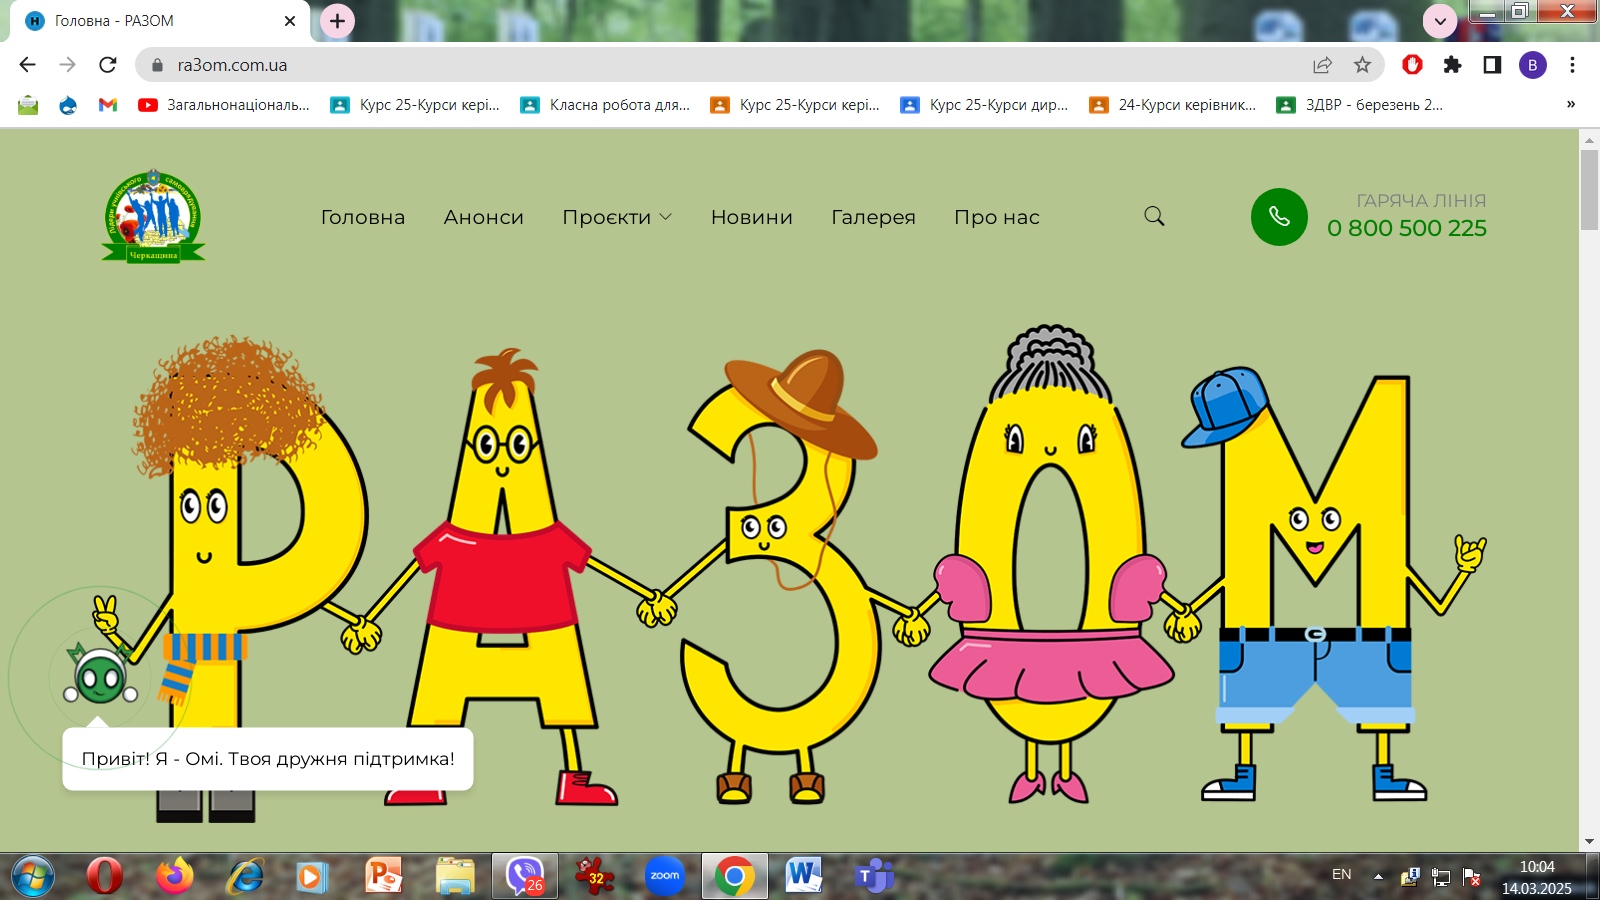Viewport: 1600px width, 900px height.
Task: Open the 24-Курси керівник... bookmark
Action: (x=1172, y=105)
